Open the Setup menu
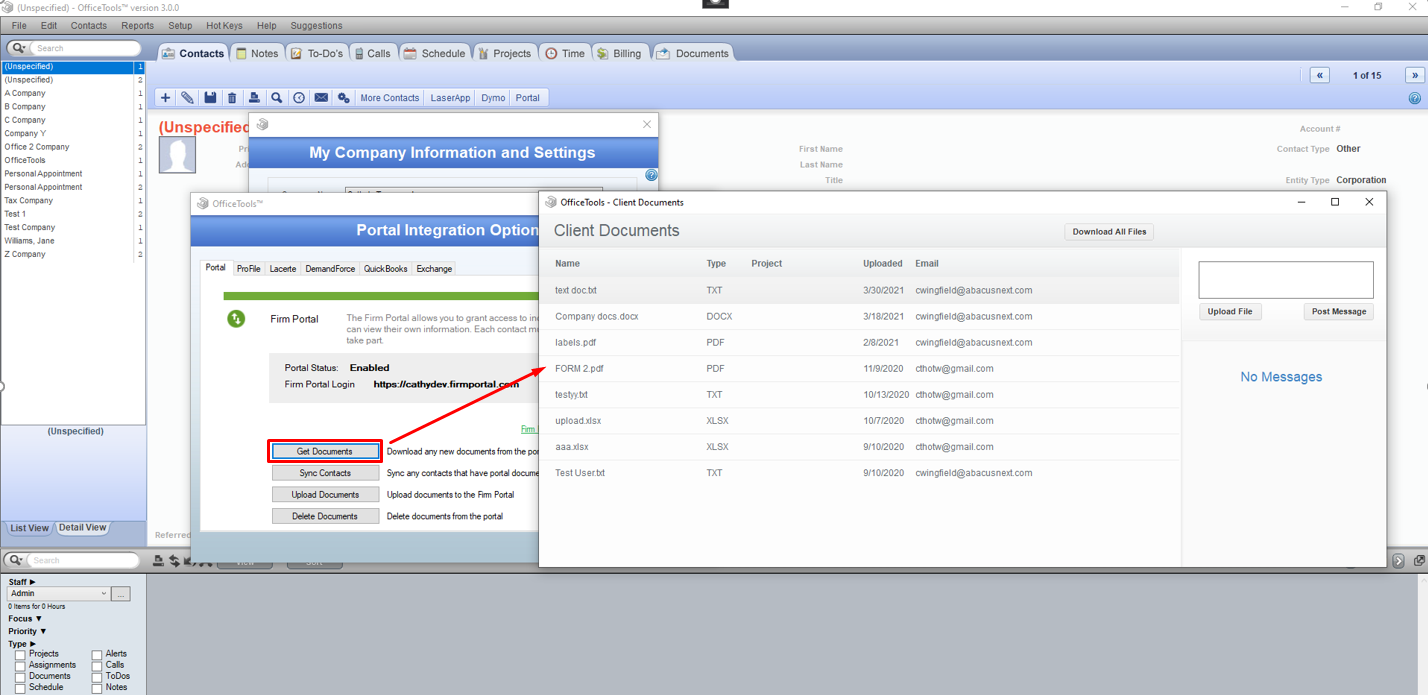 pyautogui.click(x=180, y=26)
